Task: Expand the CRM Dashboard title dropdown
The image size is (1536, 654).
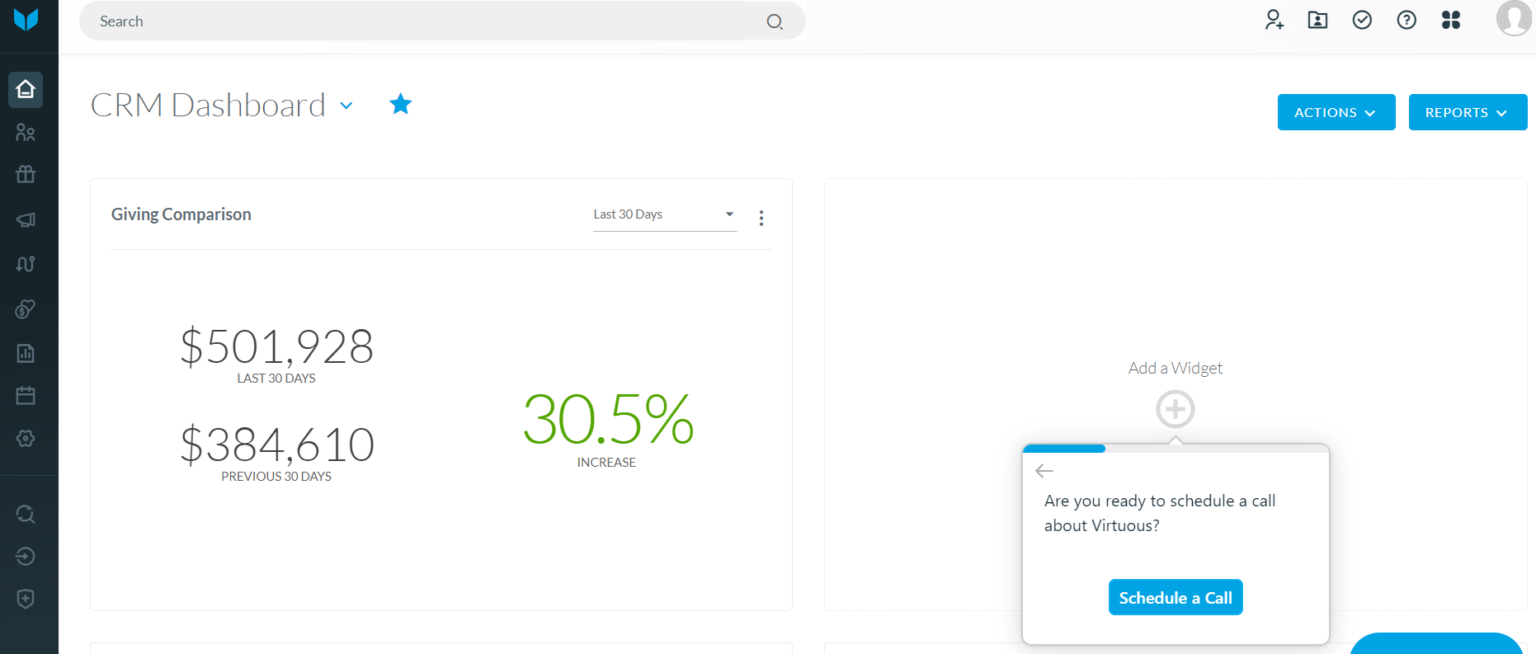Action: [x=346, y=105]
